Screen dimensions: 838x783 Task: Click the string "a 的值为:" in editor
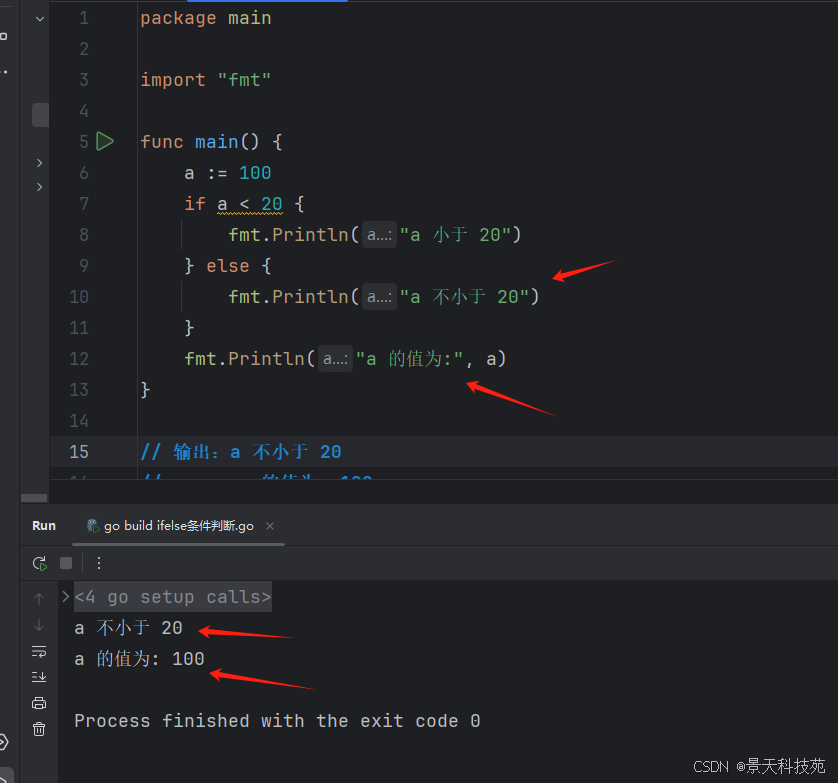409,359
